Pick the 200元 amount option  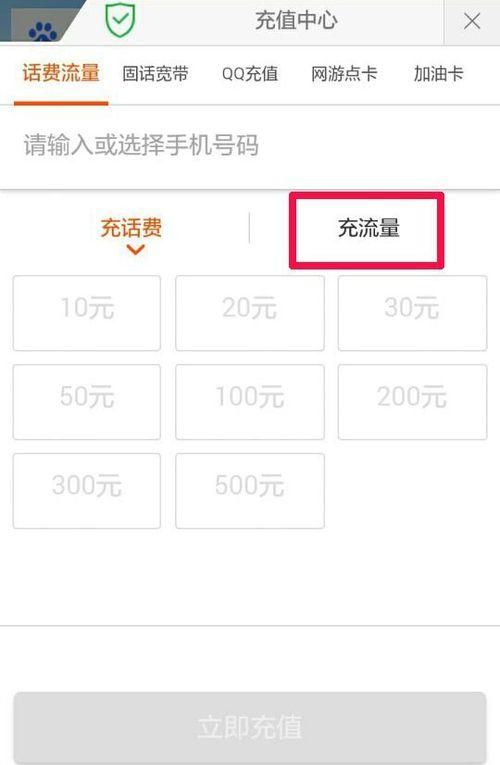(412, 402)
